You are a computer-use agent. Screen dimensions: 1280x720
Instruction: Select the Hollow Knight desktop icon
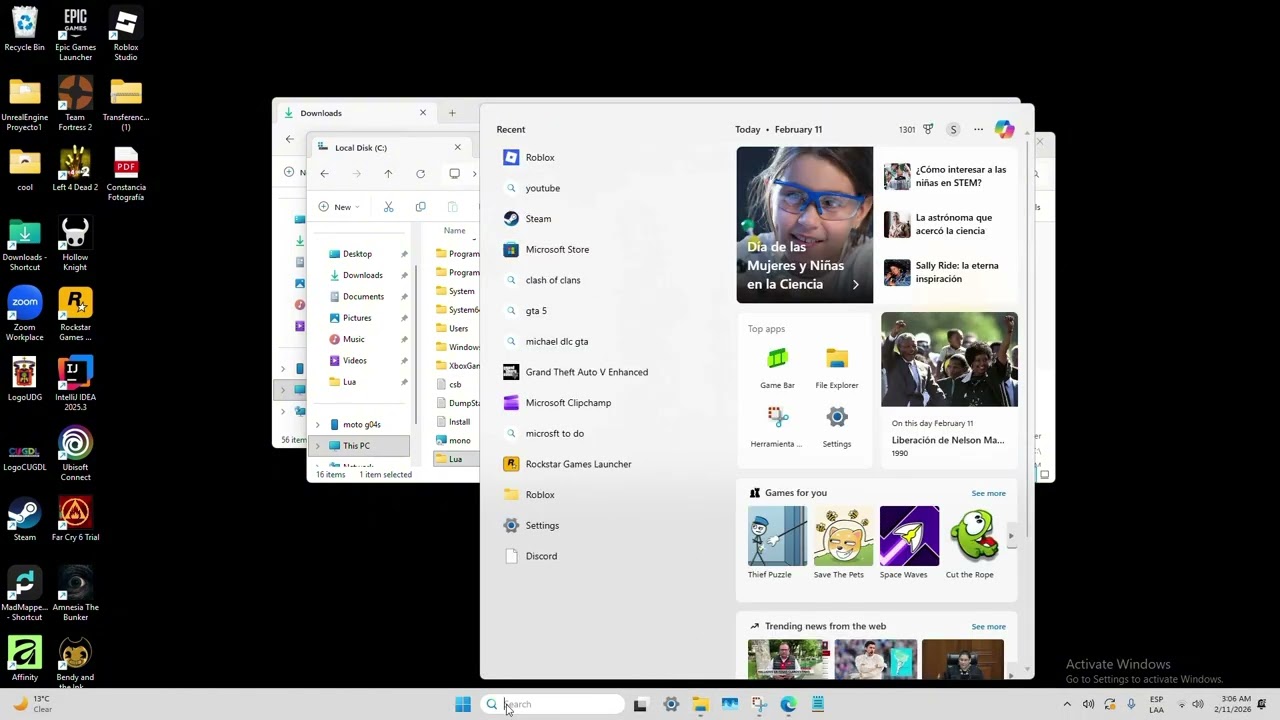coord(75,245)
